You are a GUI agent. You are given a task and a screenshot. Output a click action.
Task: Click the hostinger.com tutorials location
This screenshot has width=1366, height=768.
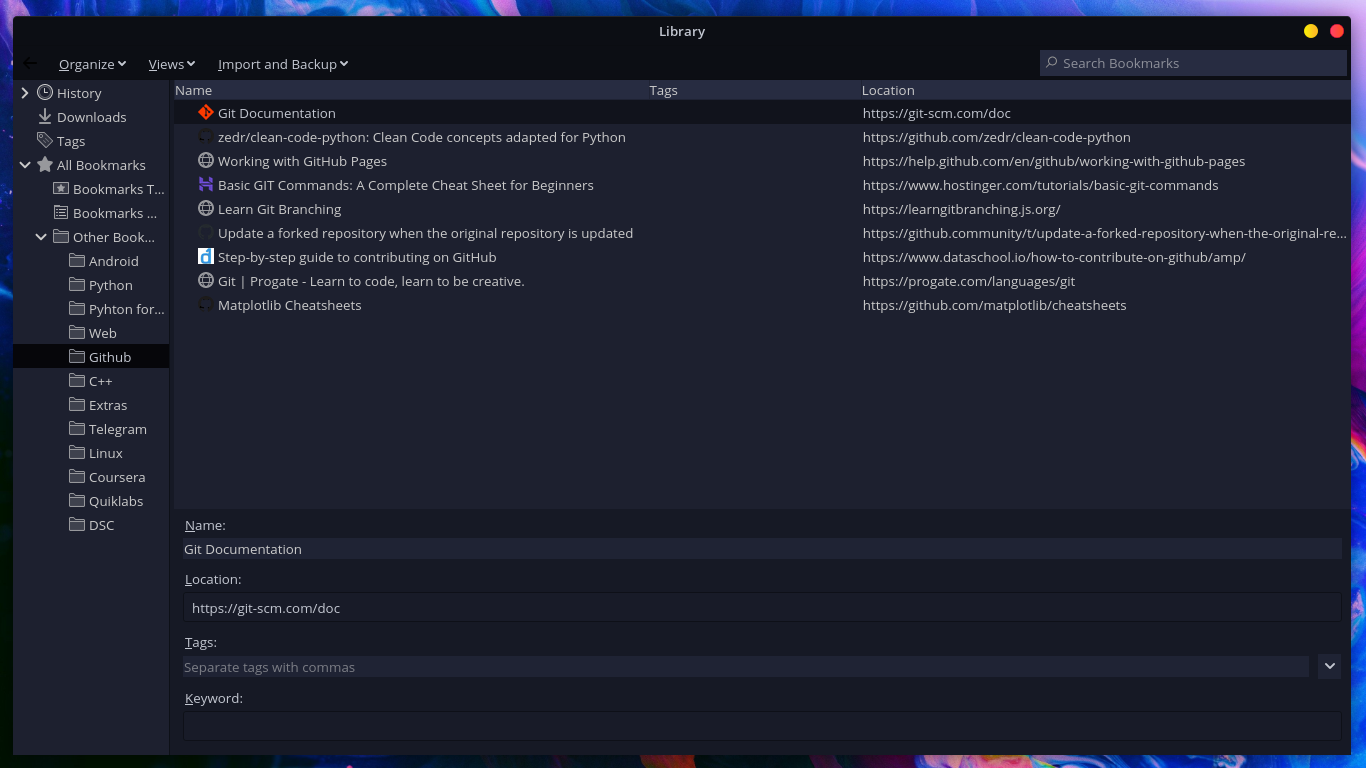(x=1040, y=185)
